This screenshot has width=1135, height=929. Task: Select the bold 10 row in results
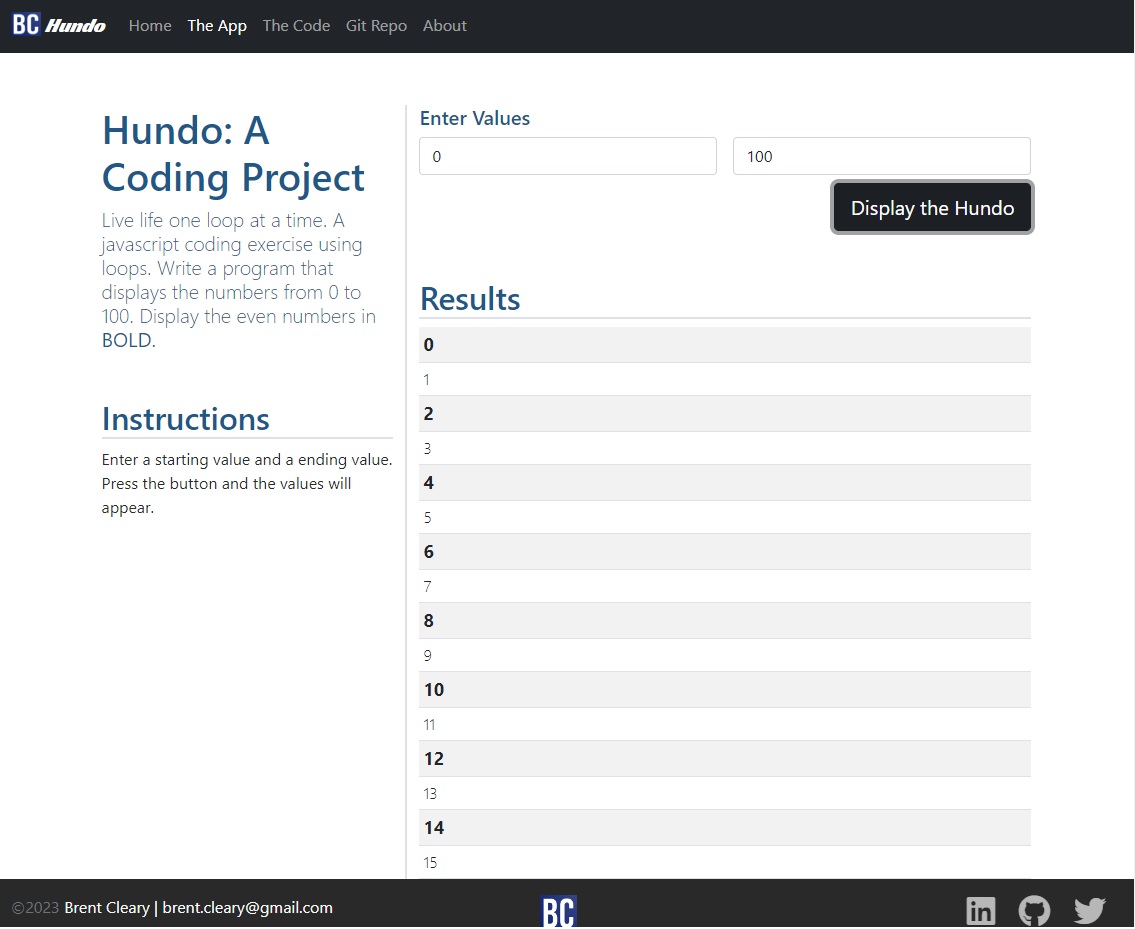point(724,690)
